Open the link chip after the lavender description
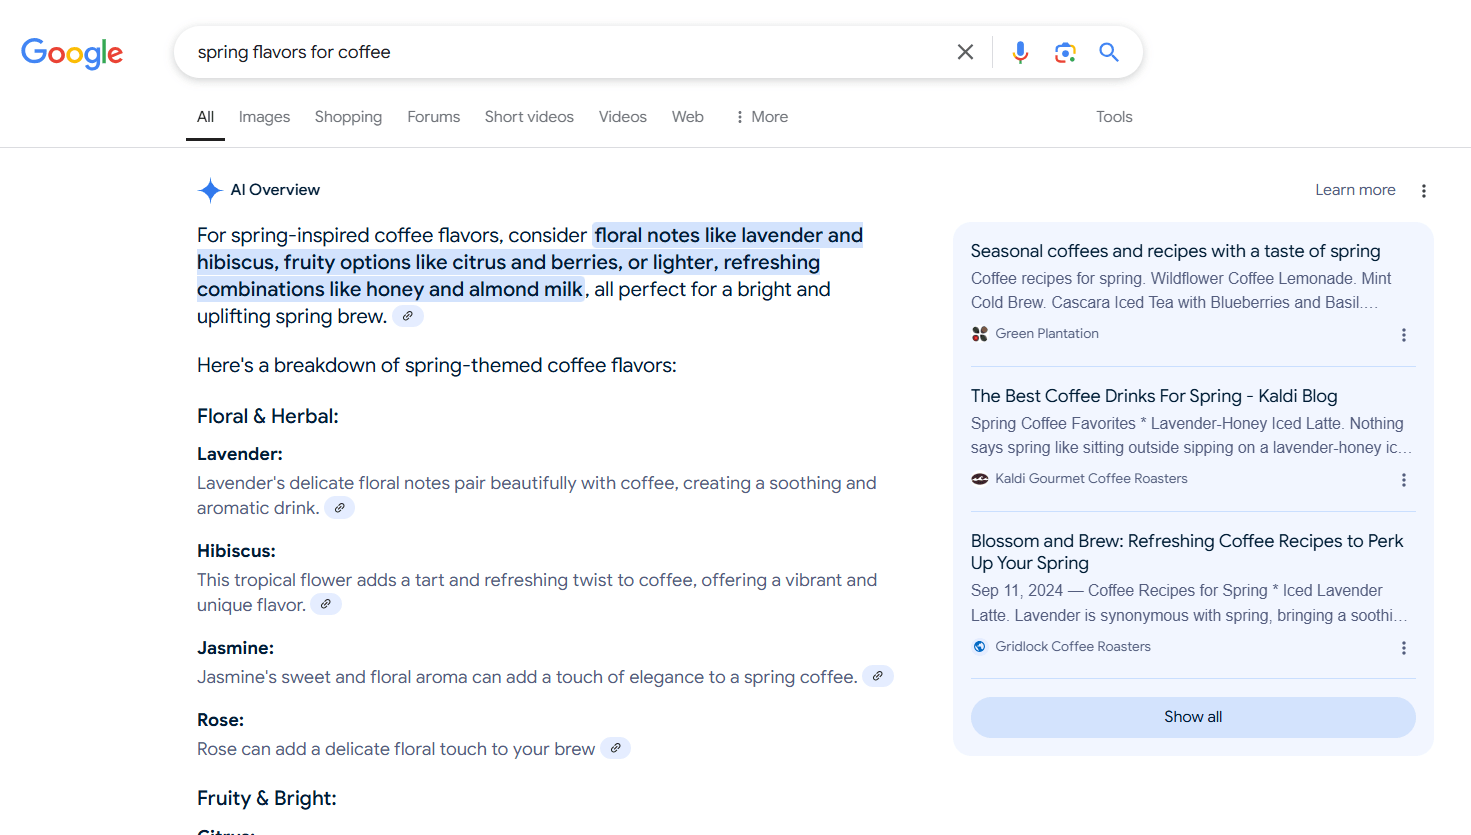The width and height of the screenshot is (1471, 835). click(339, 507)
